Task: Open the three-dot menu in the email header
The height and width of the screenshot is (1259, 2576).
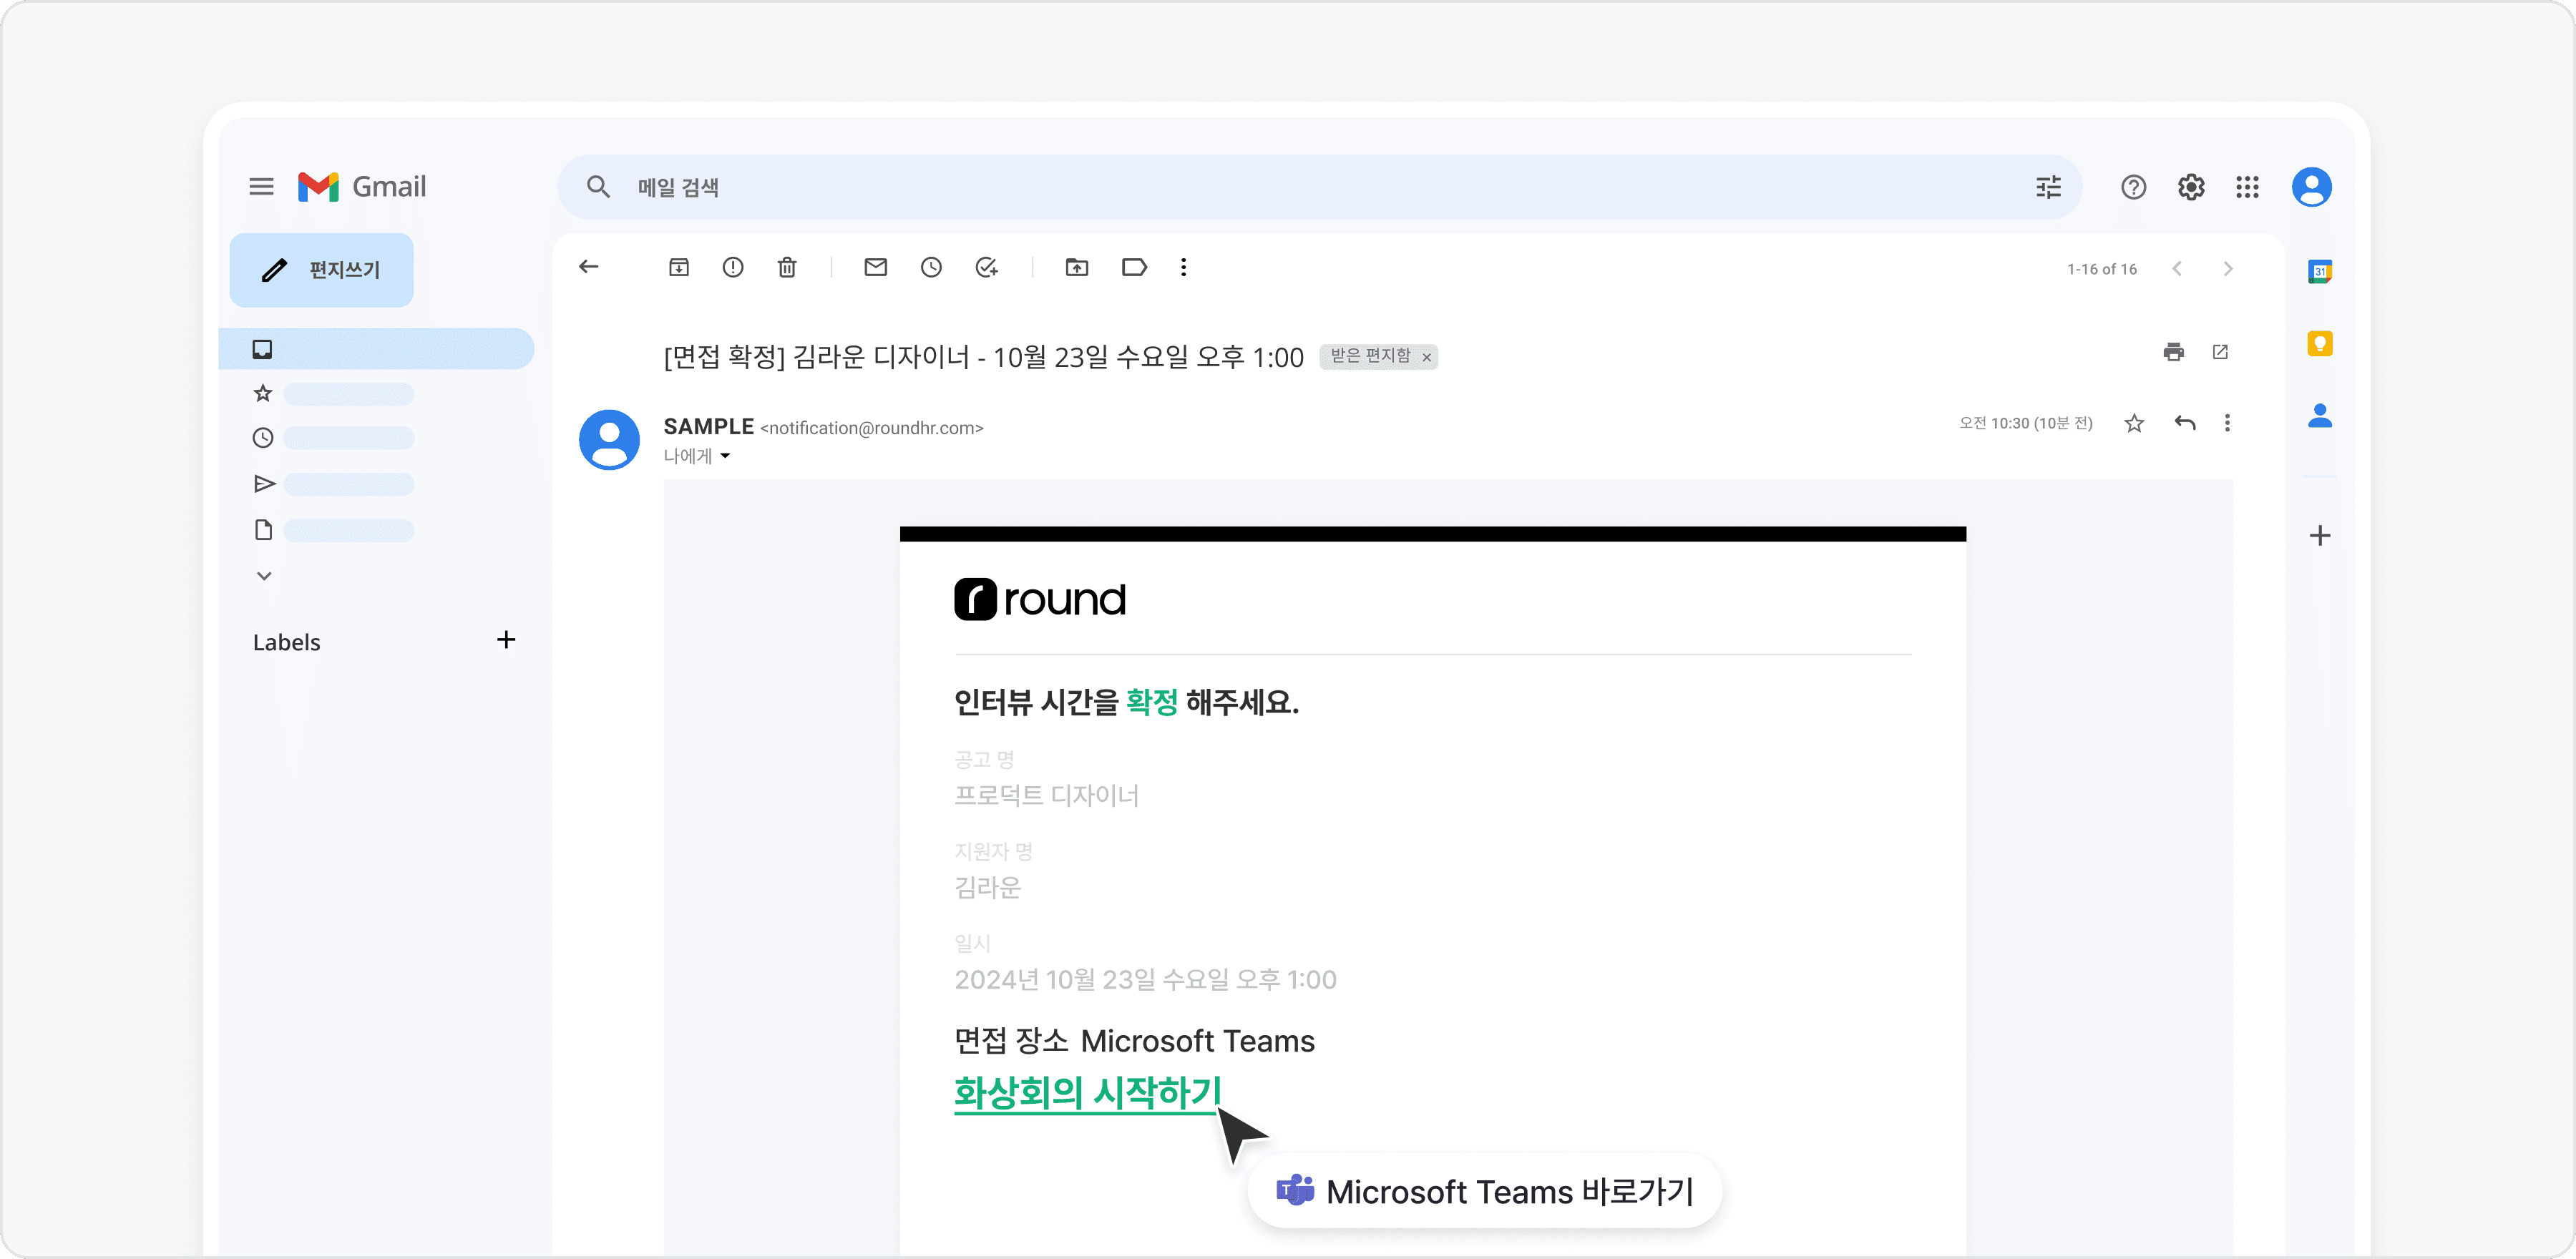Action: pyautogui.click(x=2227, y=423)
